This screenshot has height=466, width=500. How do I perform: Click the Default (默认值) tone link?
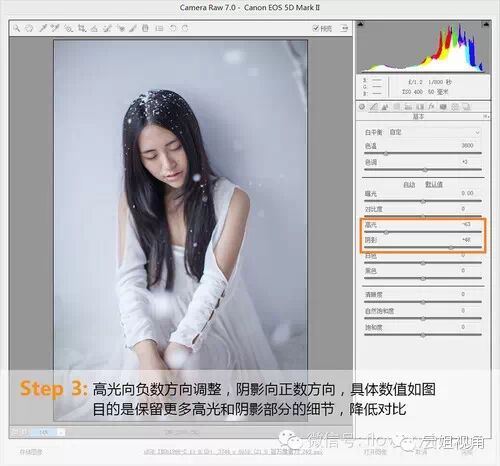pos(434,184)
